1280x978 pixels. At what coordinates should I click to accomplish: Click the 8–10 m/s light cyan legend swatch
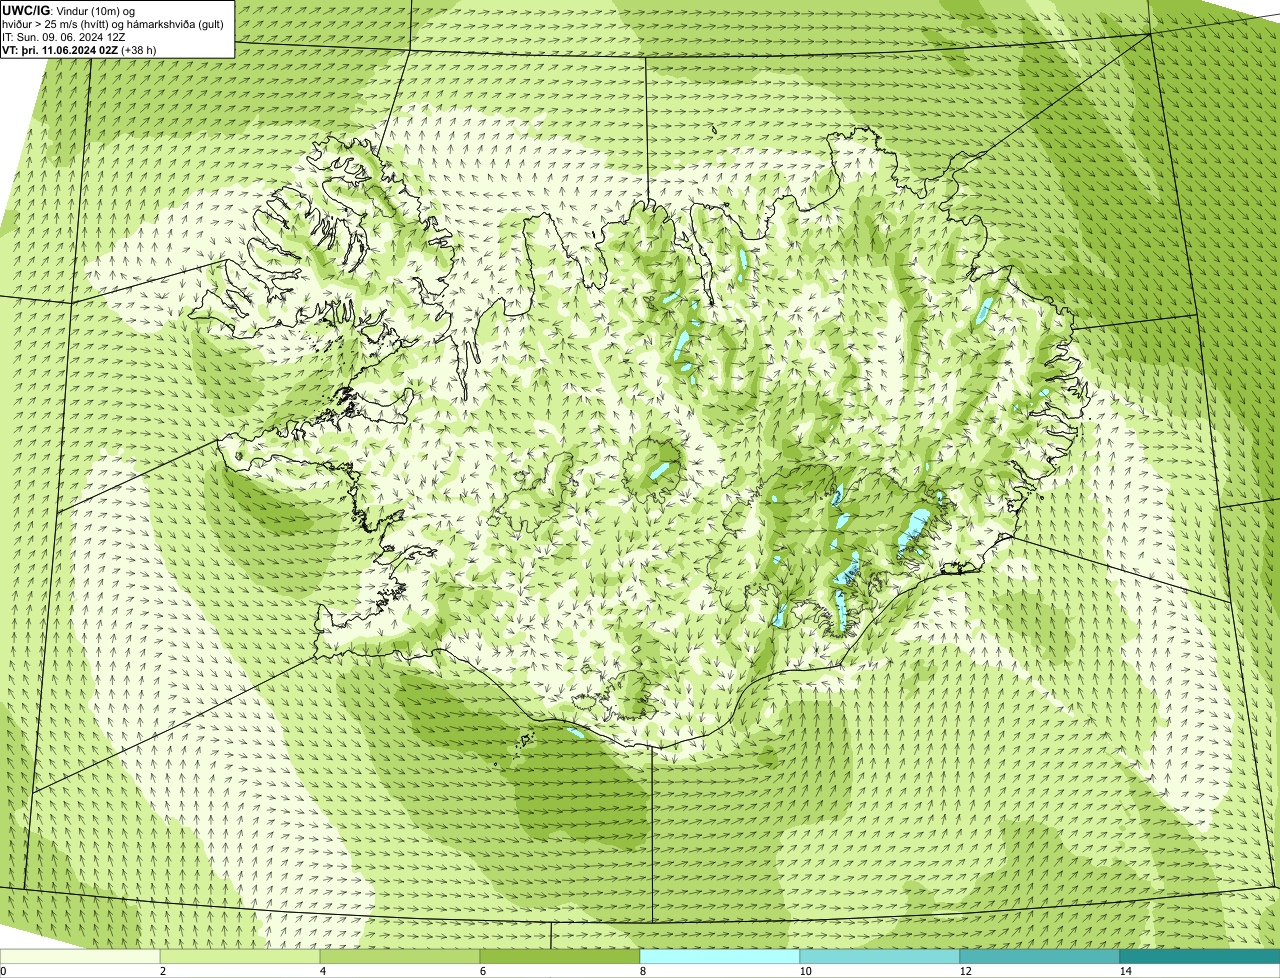tap(720, 956)
